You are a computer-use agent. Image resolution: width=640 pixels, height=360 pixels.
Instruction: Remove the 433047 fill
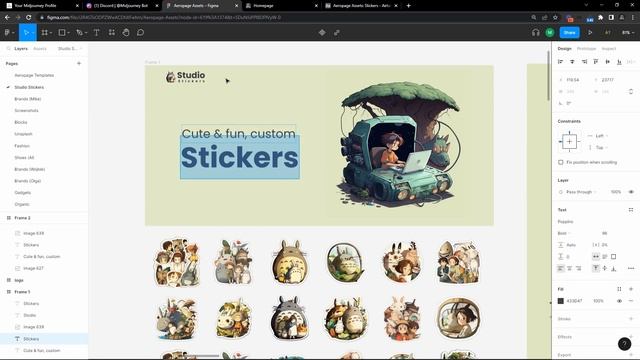pos(631,301)
